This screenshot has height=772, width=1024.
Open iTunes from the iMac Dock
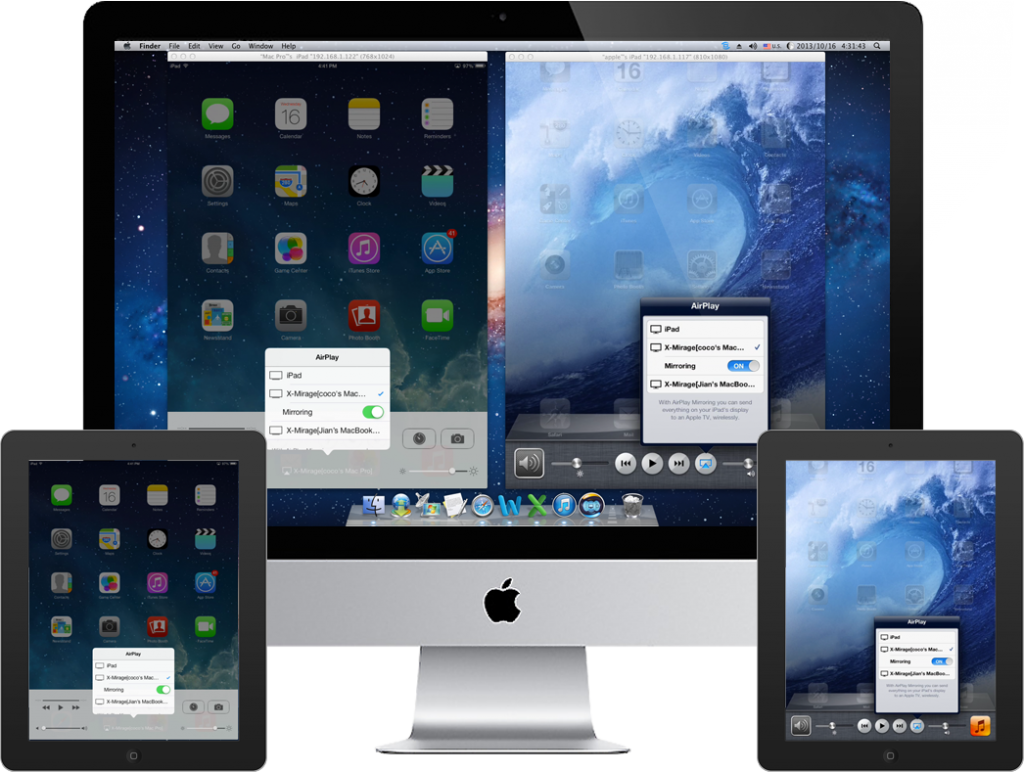tap(564, 505)
